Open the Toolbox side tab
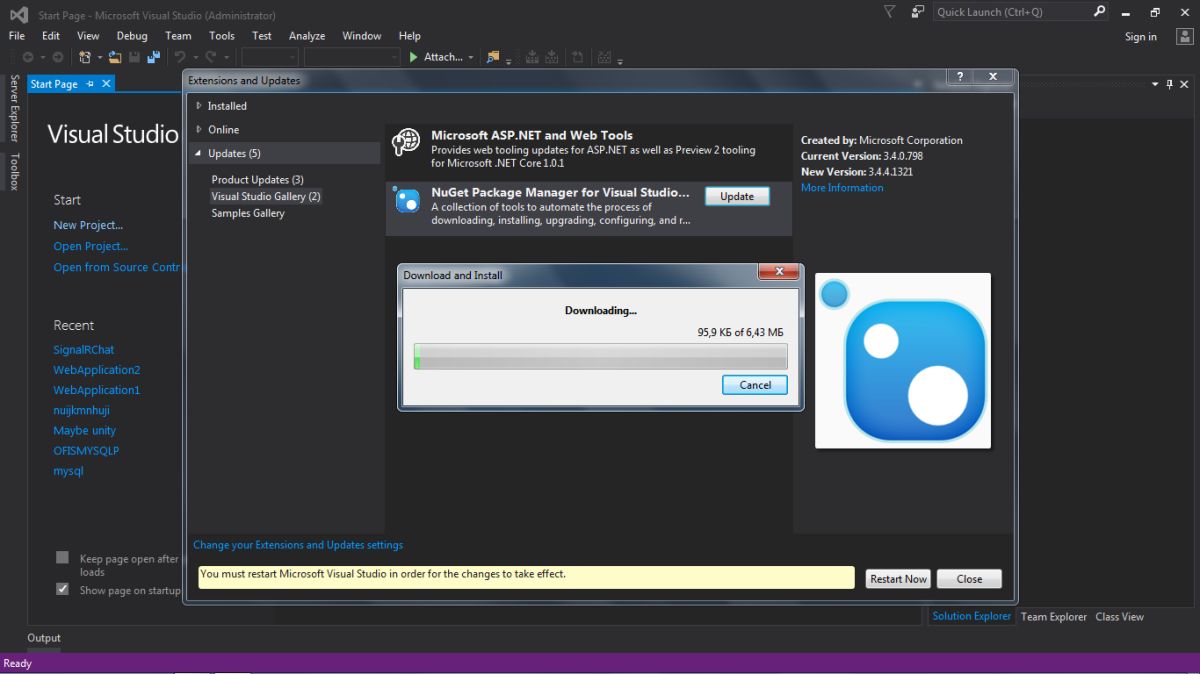This screenshot has height=674, width=1200. pyautogui.click(x=14, y=171)
